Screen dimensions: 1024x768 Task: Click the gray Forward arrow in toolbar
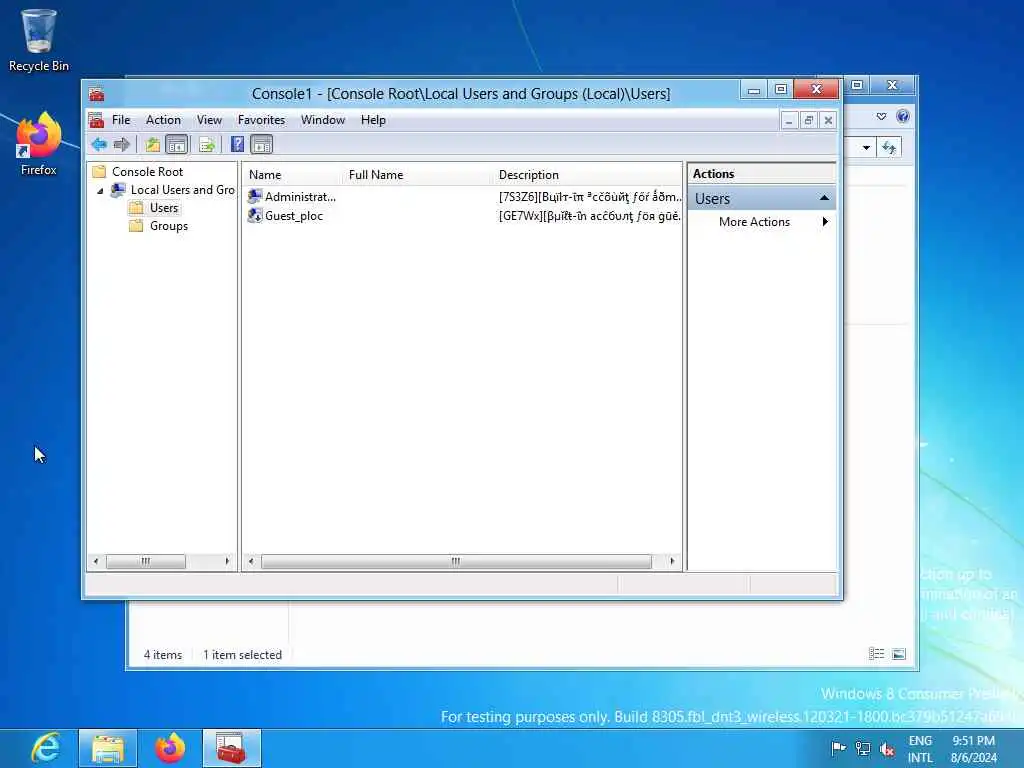point(122,144)
